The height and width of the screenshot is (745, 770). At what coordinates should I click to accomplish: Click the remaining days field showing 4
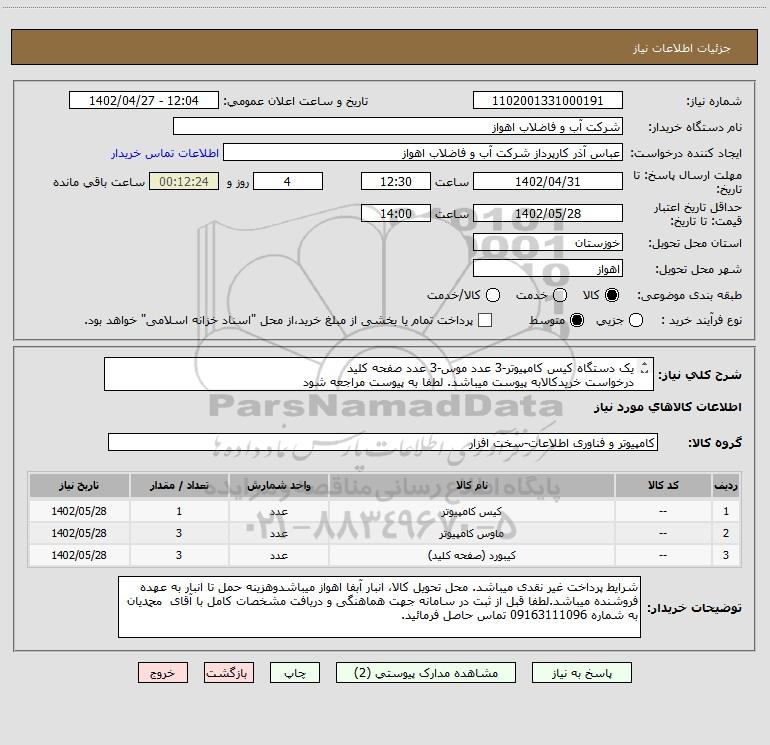point(288,181)
